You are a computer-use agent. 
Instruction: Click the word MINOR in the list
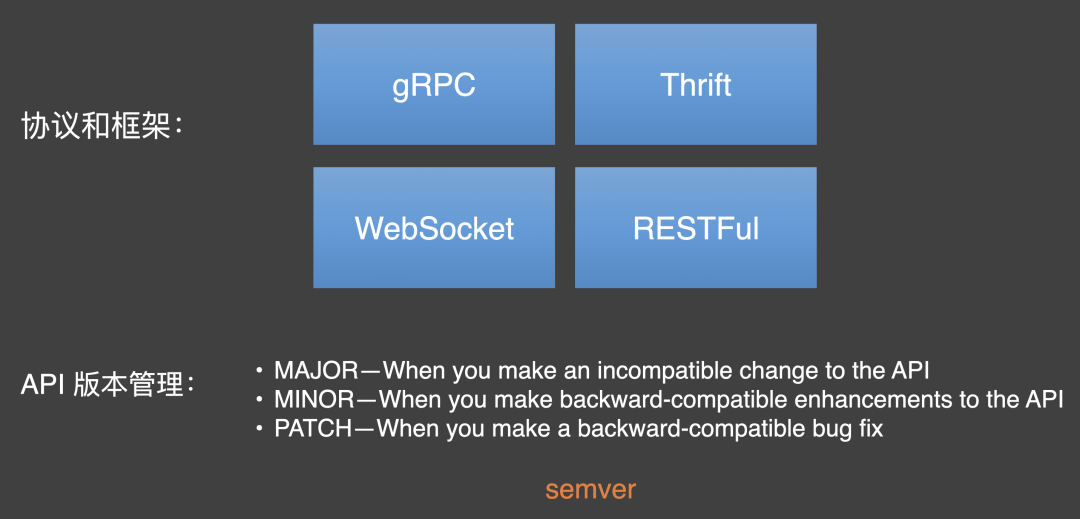pyautogui.click(x=315, y=400)
